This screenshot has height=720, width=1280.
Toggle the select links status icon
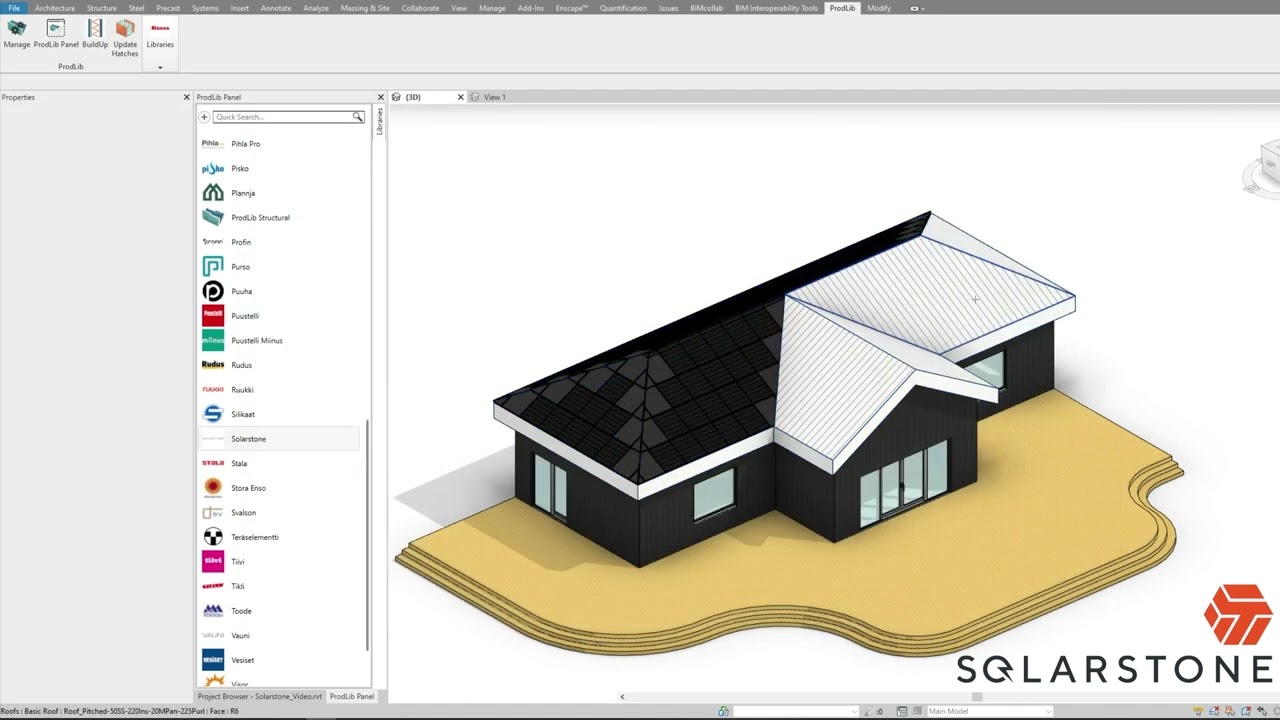(1197, 711)
